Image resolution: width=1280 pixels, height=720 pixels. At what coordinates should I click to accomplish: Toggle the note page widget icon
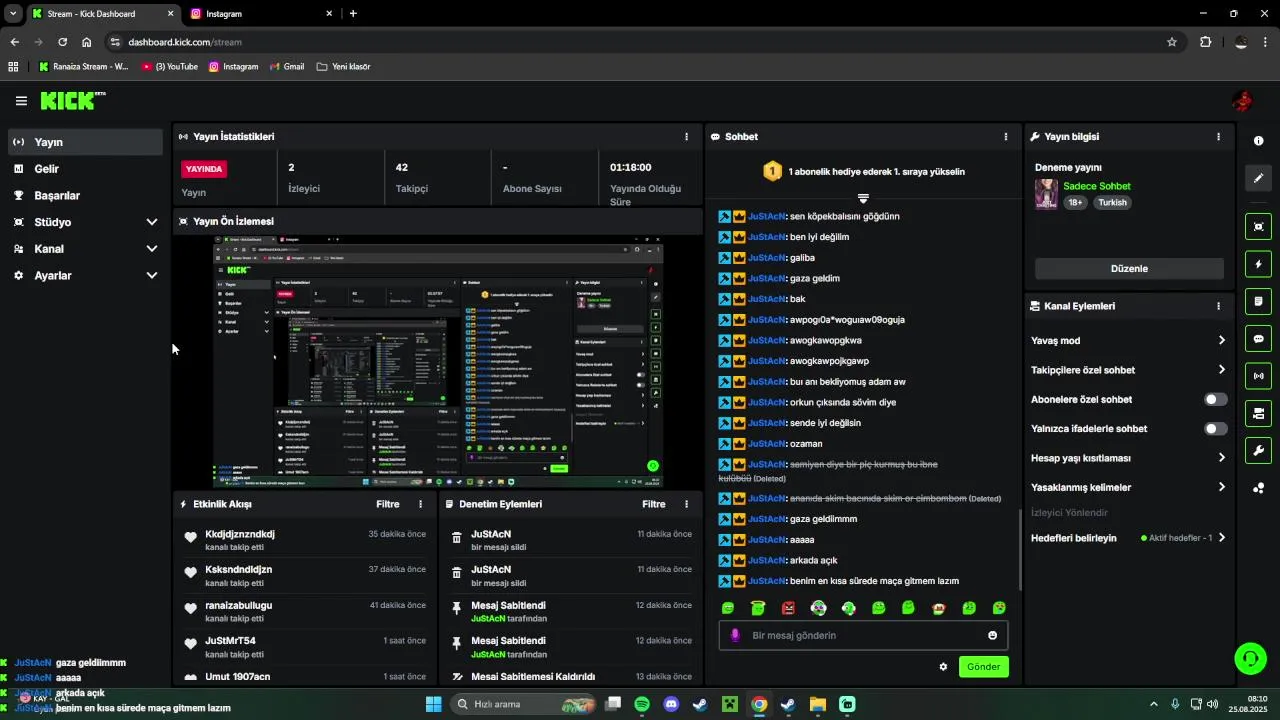[1259, 301]
